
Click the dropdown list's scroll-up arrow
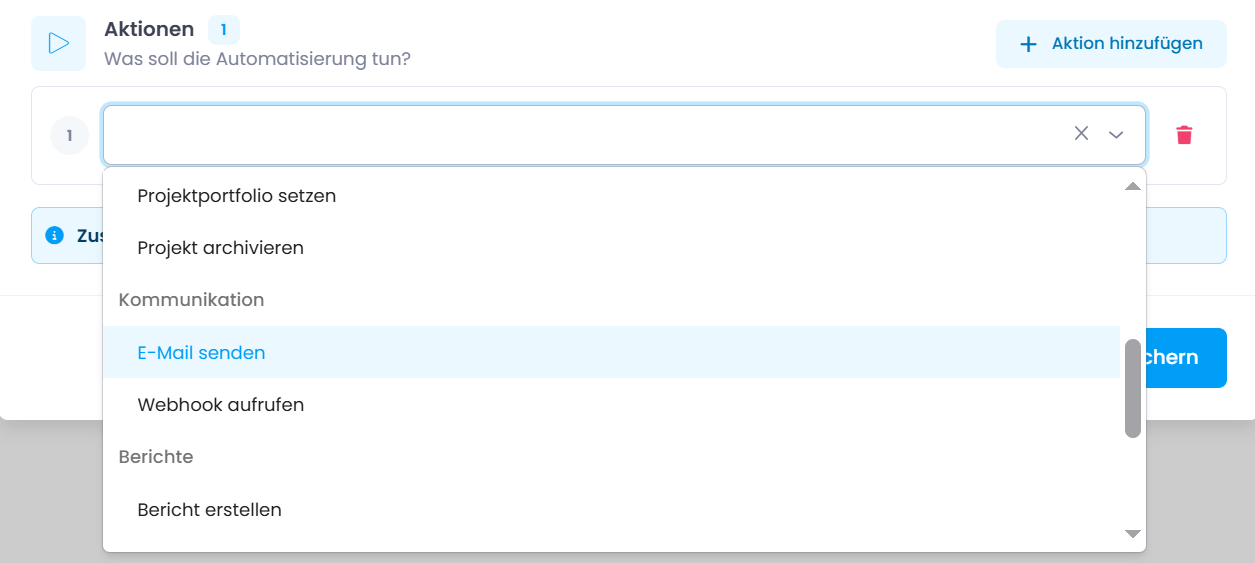(1133, 186)
